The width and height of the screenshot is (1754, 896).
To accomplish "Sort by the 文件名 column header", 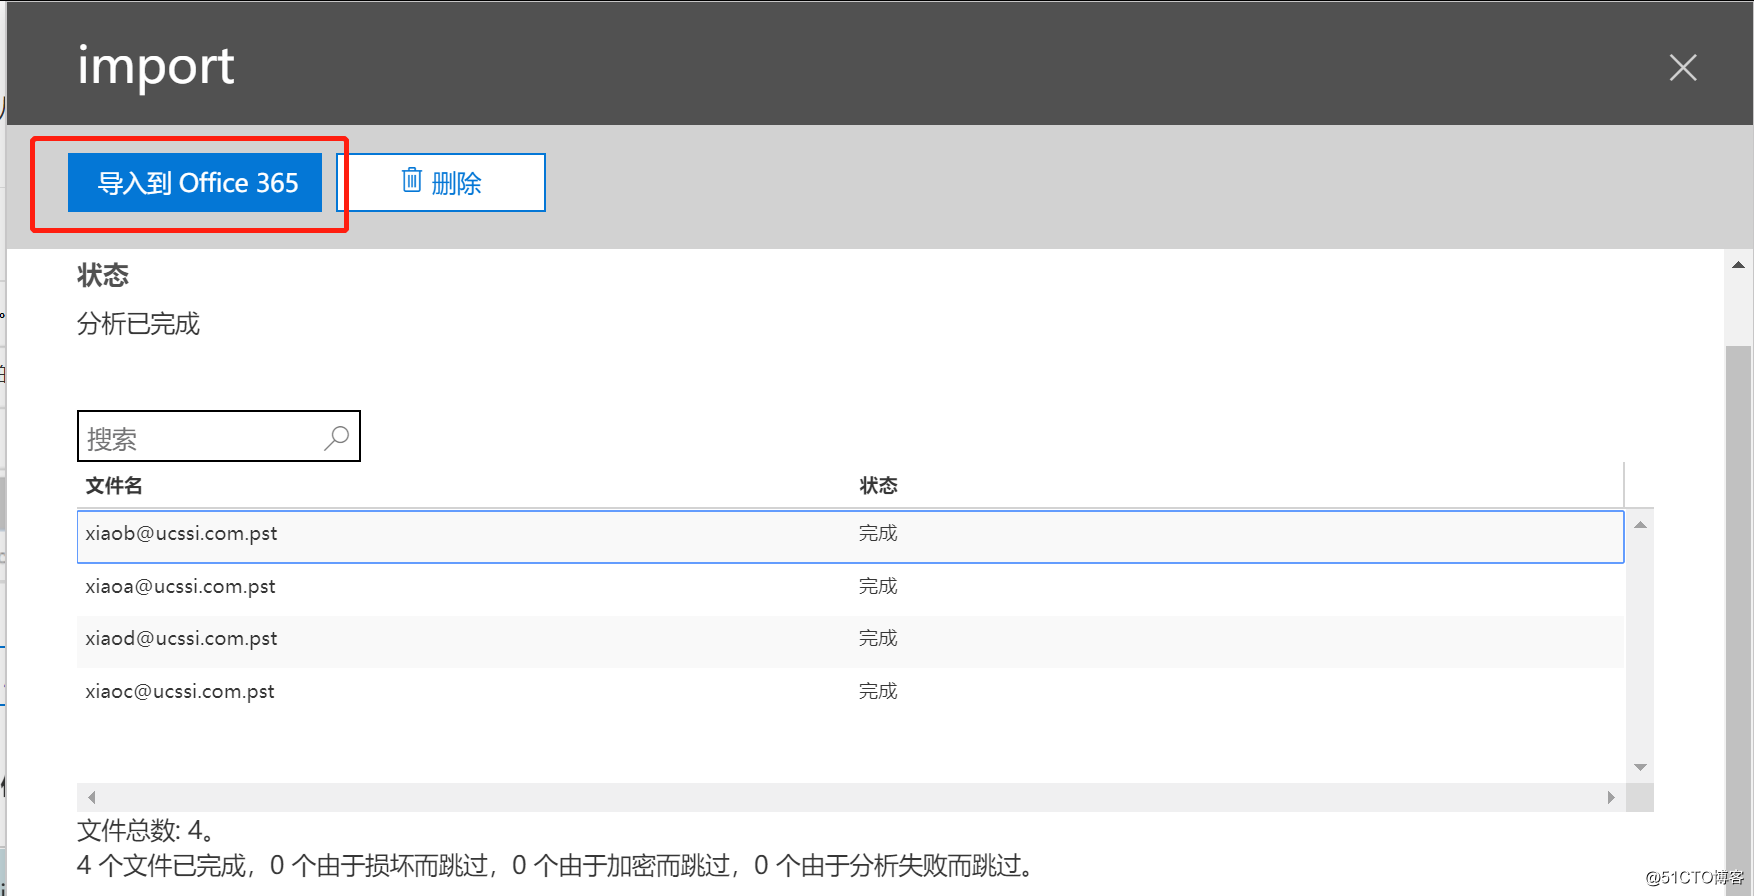I will tap(114, 486).
